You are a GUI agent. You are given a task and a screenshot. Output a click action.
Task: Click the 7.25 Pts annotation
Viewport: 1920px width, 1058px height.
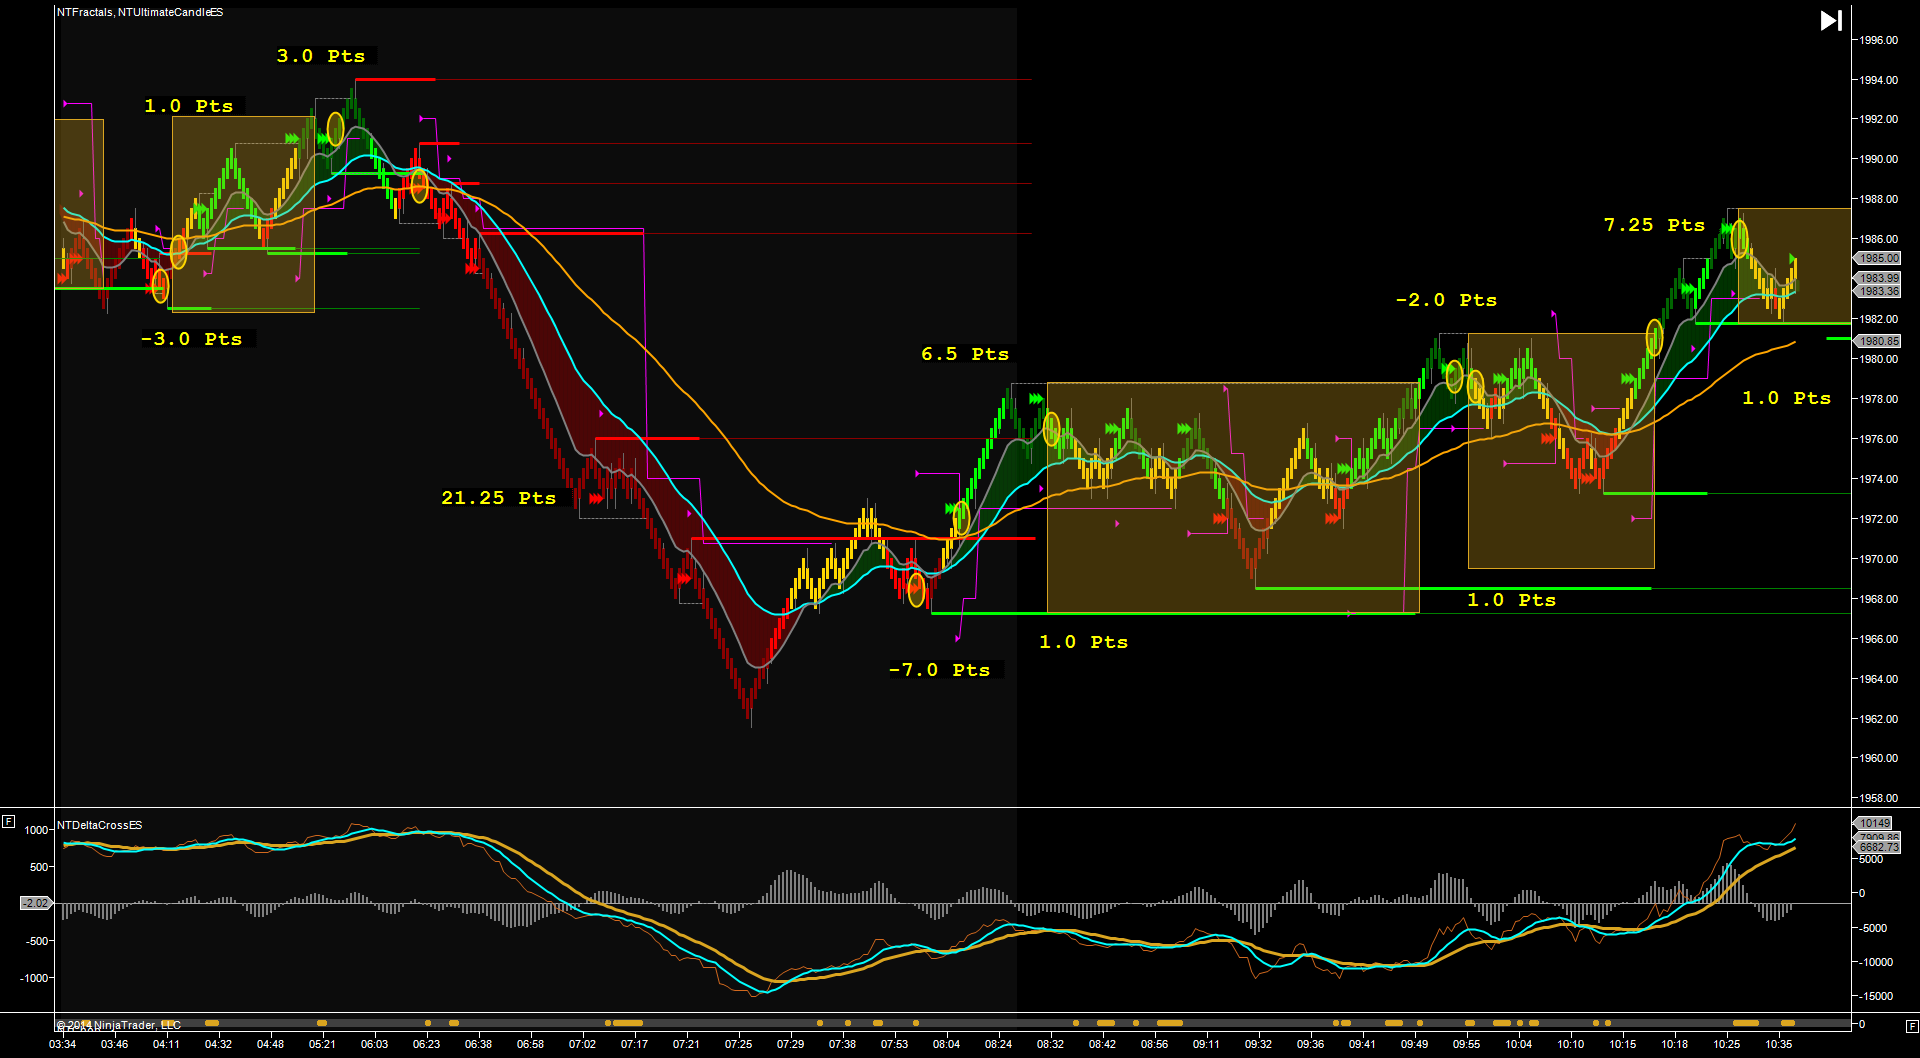[1655, 225]
